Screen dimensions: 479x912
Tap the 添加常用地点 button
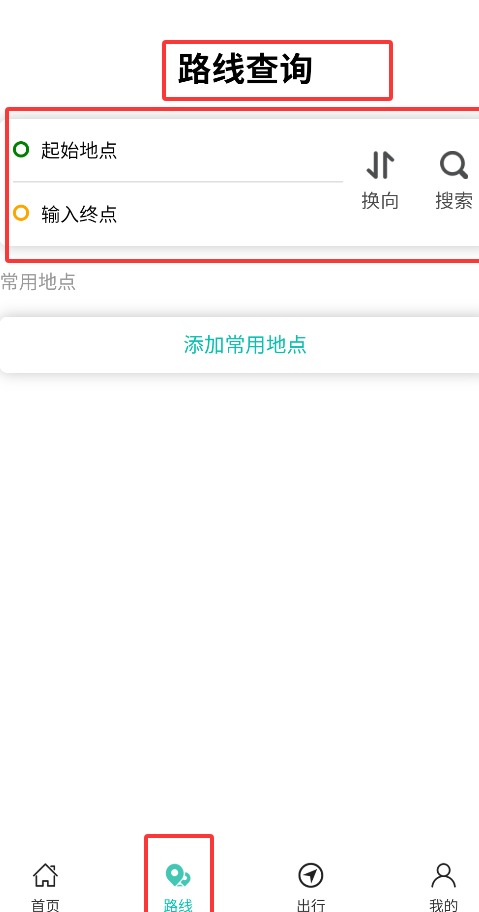(240, 345)
